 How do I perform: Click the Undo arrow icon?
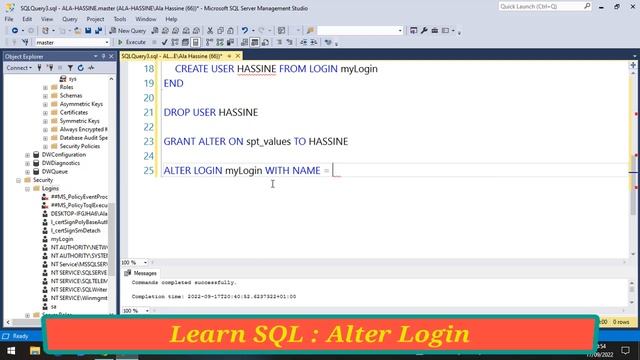[245, 31]
